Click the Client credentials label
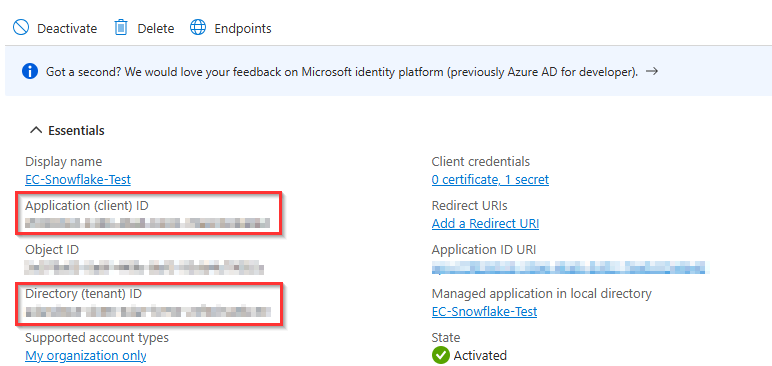772x366 pixels. click(x=481, y=162)
